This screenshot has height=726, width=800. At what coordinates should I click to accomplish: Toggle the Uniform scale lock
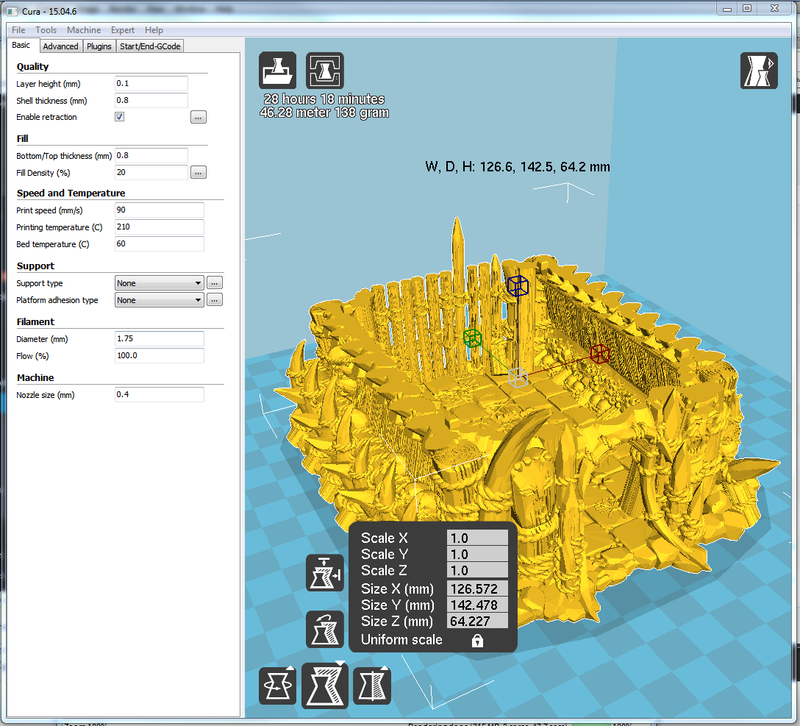[477, 640]
